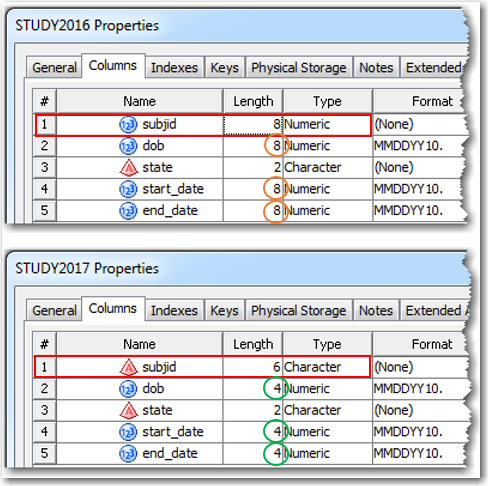
Task: Click Type column header in STUDY2016 table
Action: point(327,101)
